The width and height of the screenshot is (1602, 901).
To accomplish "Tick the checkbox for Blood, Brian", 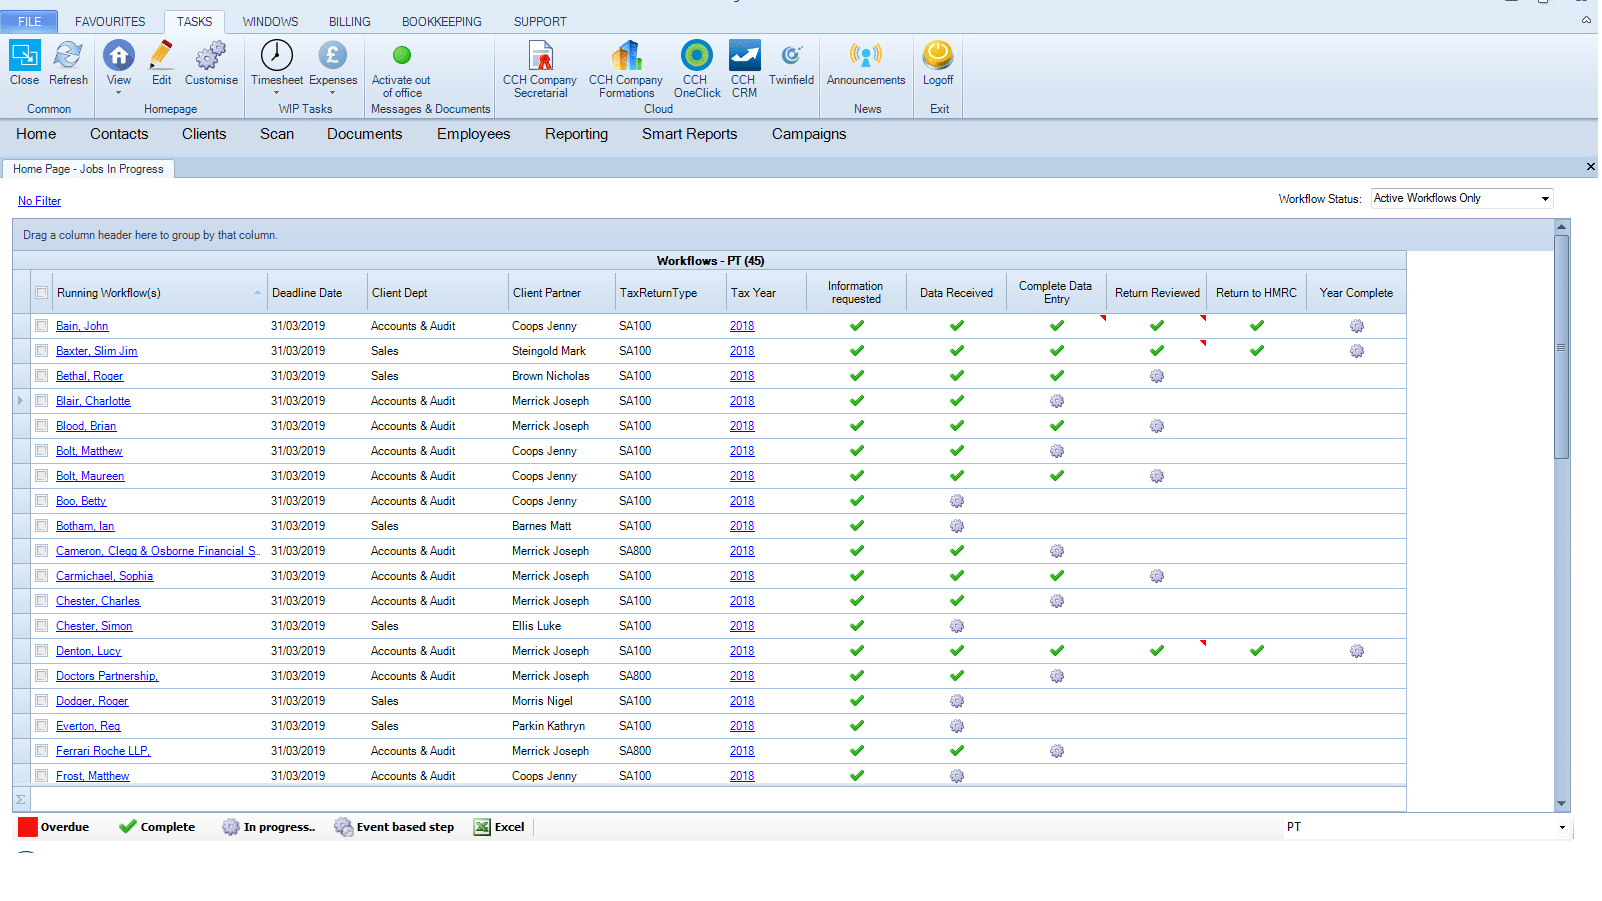I will click(x=41, y=426).
